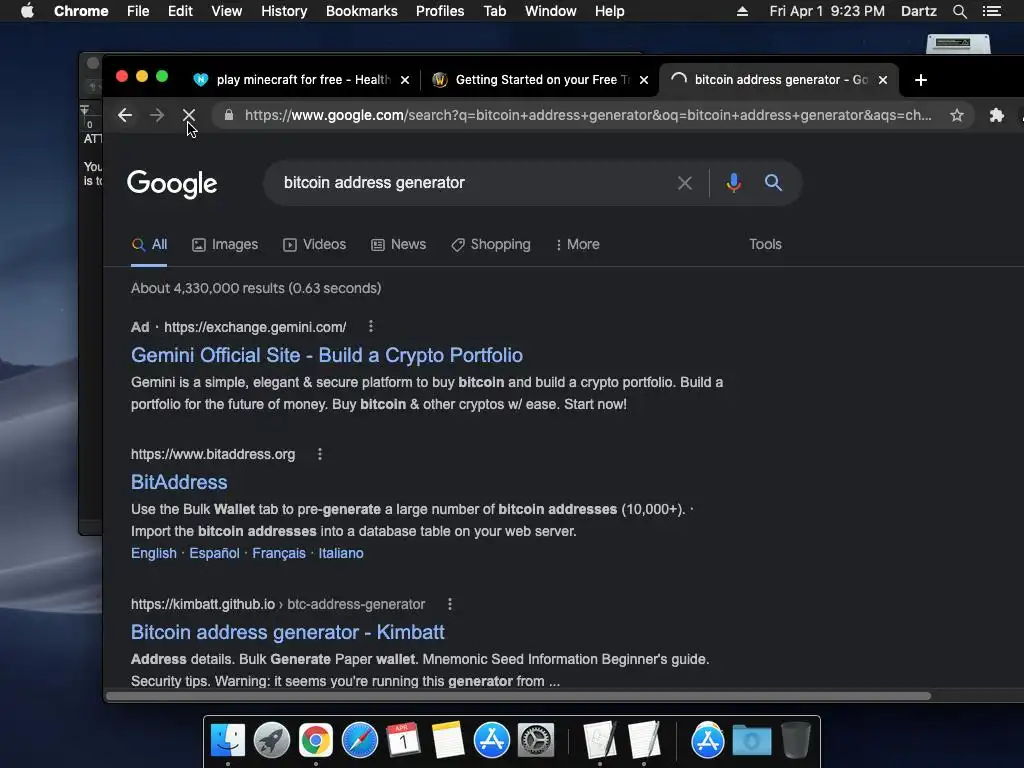
Task: Click into the Google search input field
Action: click(x=470, y=183)
